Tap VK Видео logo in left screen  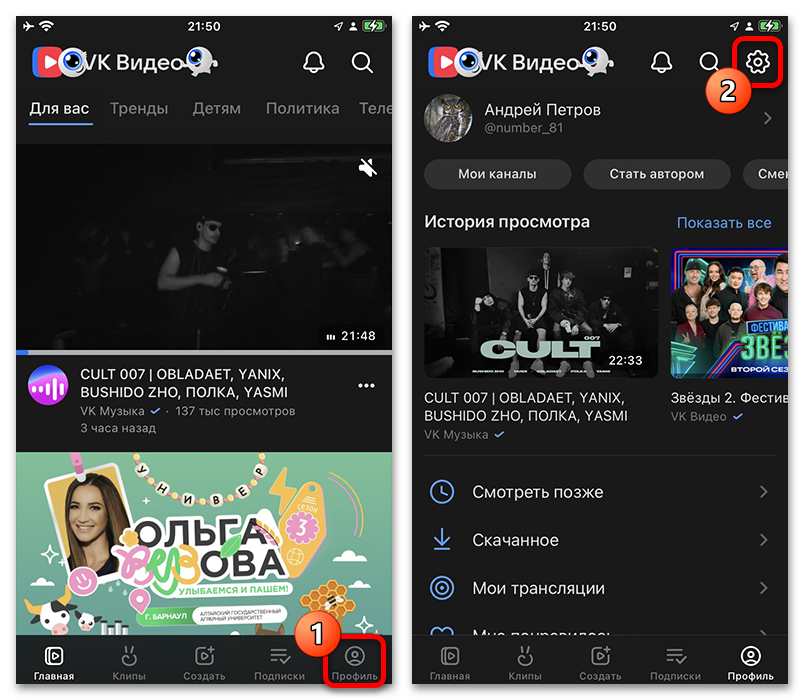(125, 62)
